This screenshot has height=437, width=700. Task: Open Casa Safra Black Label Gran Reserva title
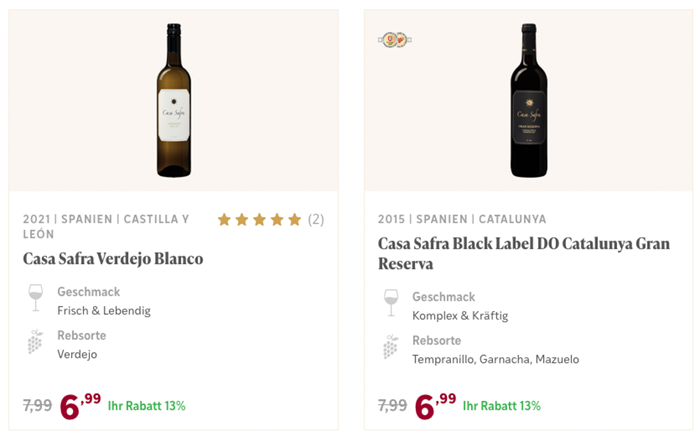523,255
